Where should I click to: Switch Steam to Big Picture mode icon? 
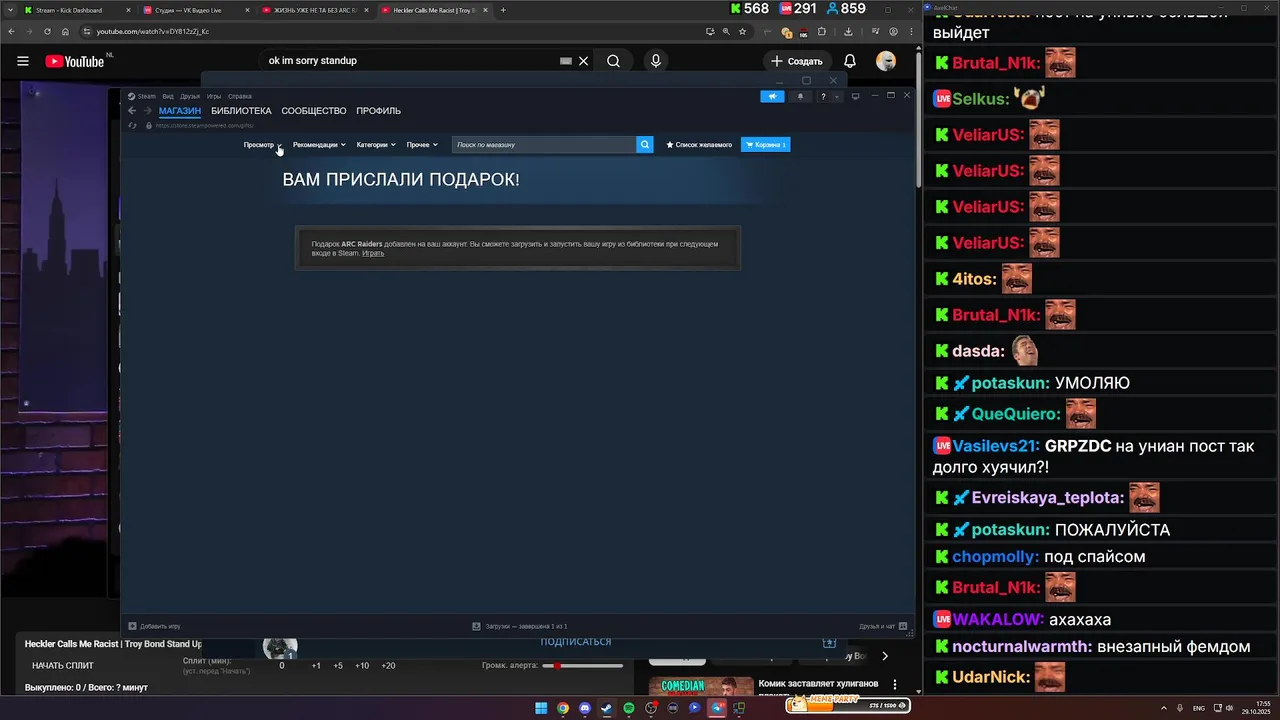[x=856, y=96]
